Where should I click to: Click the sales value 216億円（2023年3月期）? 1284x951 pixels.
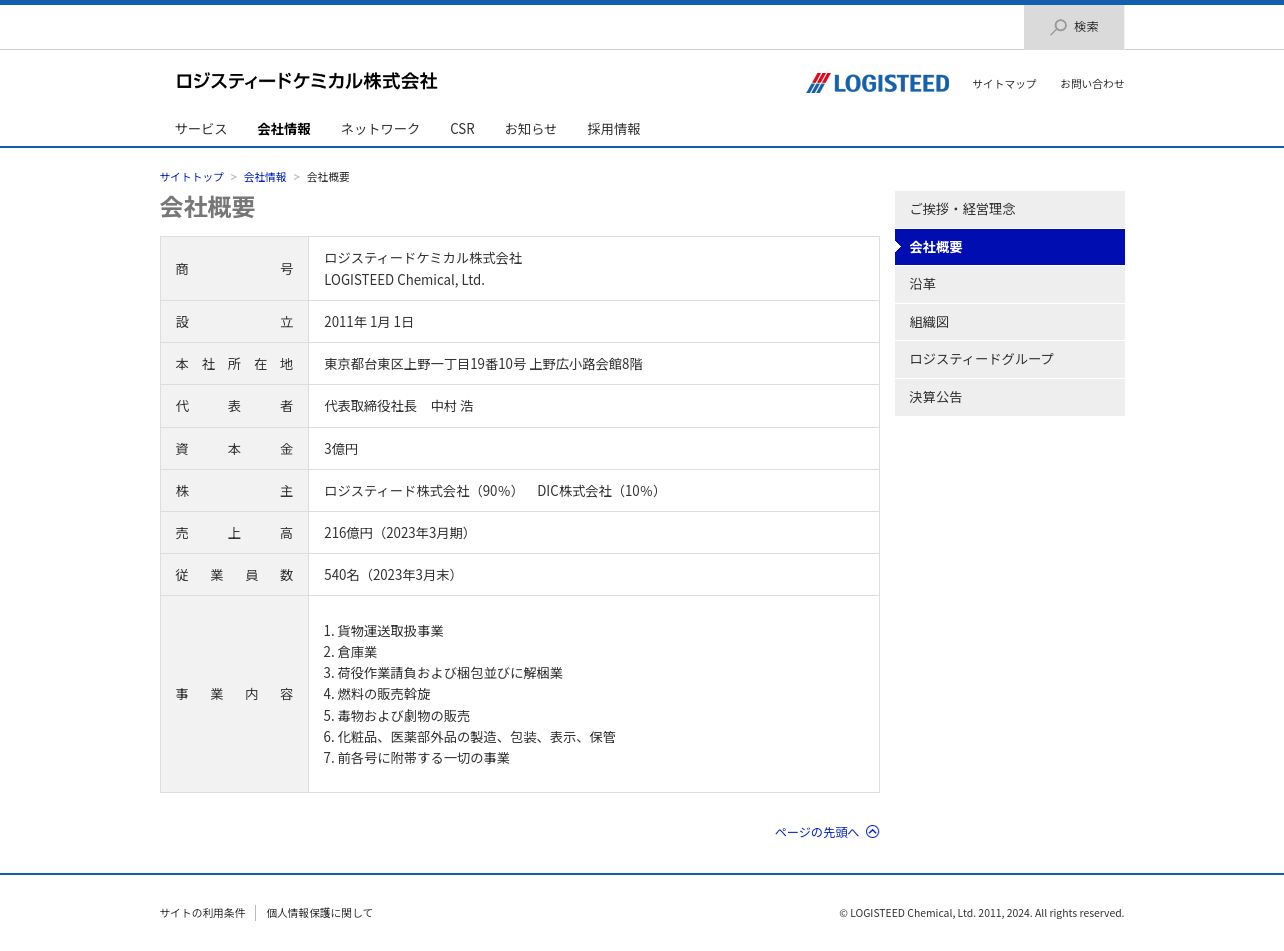point(399,533)
